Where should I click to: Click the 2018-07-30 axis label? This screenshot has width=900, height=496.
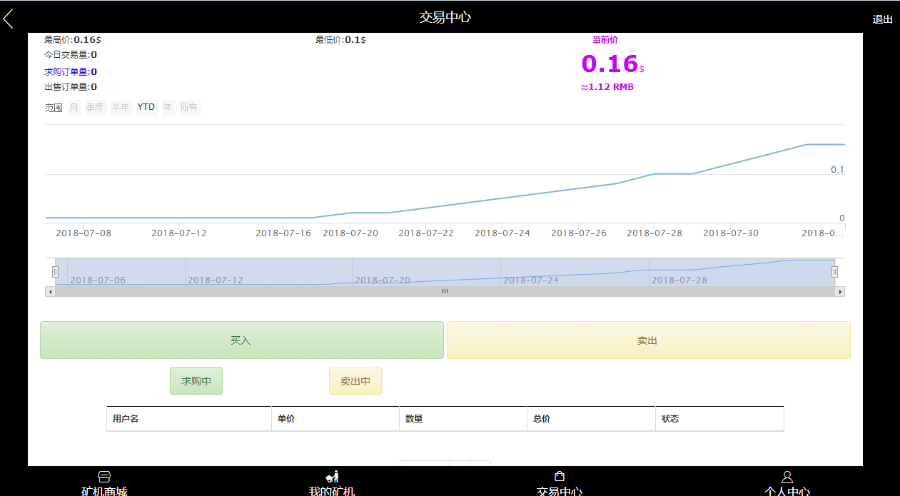(x=731, y=233)
